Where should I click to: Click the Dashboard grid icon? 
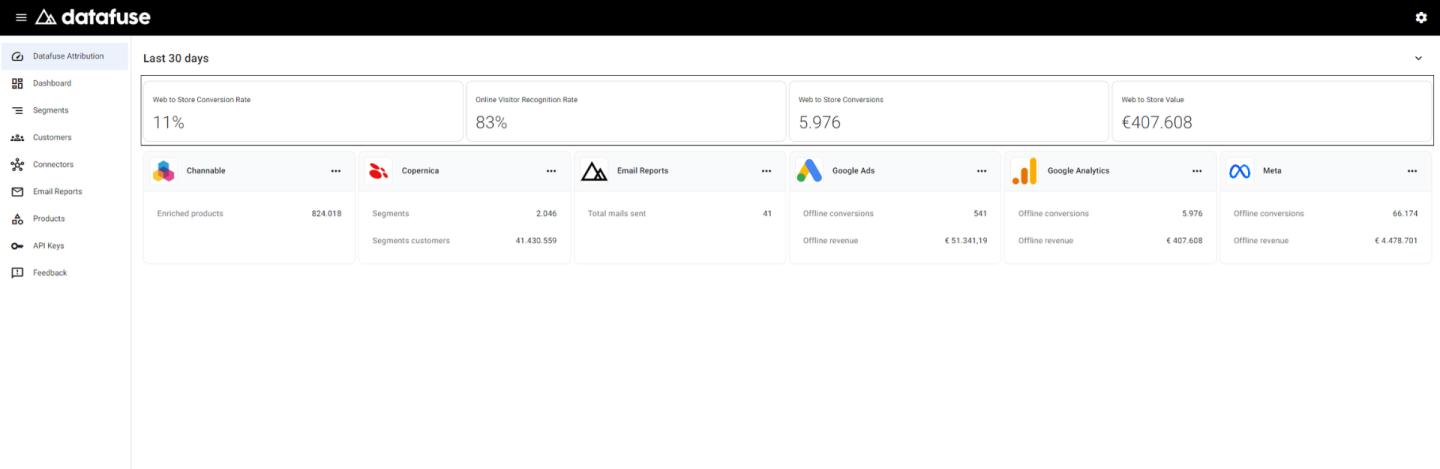click(x=17, y=83)
